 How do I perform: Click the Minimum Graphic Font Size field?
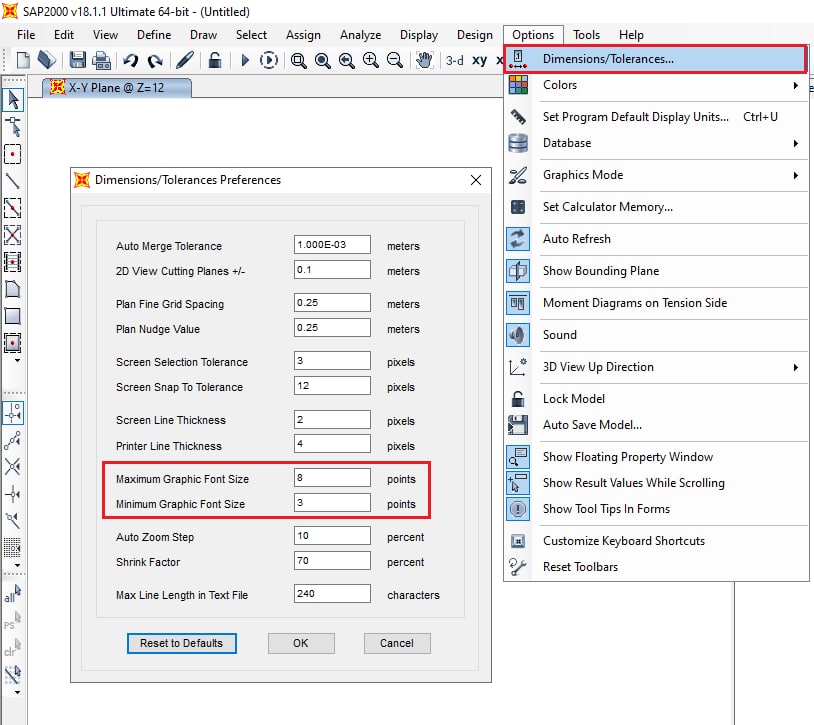pyautogui.click(x=332, y=502)
